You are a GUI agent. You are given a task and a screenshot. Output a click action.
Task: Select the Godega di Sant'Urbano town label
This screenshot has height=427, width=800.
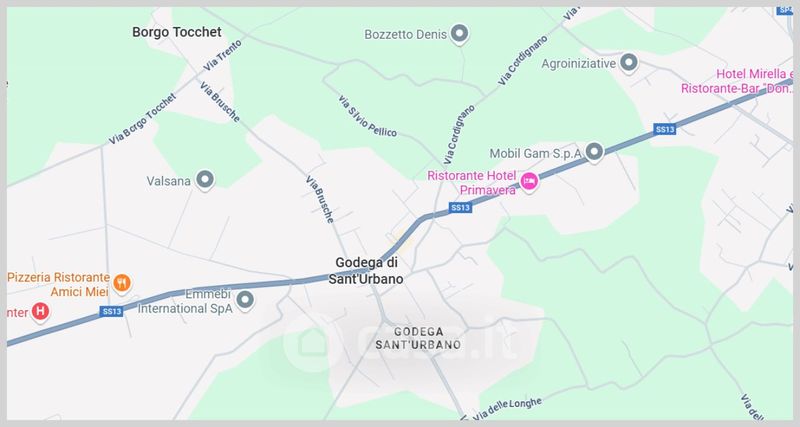tap(366, 271)
